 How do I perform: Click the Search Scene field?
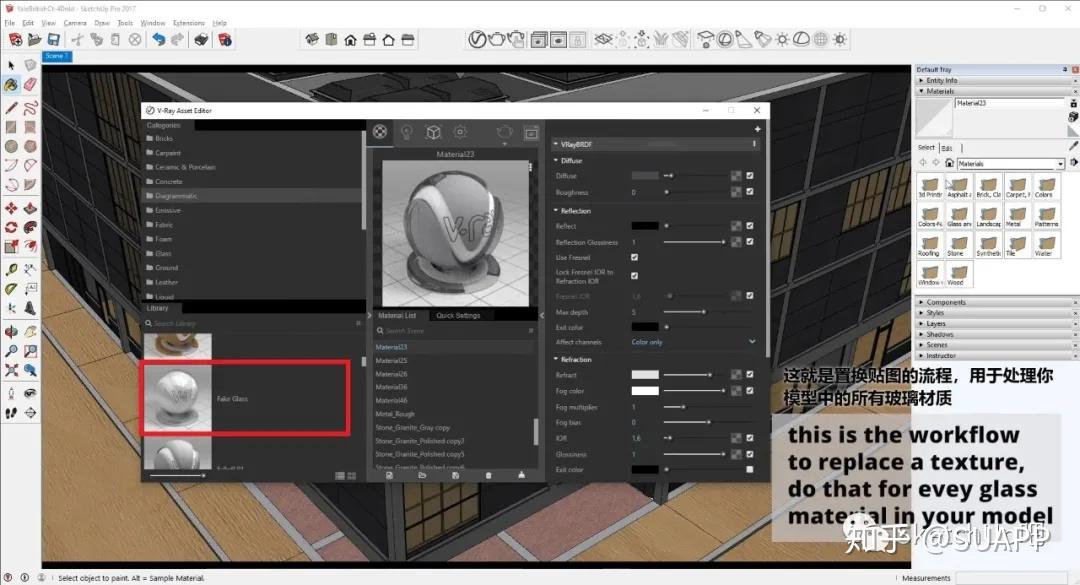pos(455,331)
